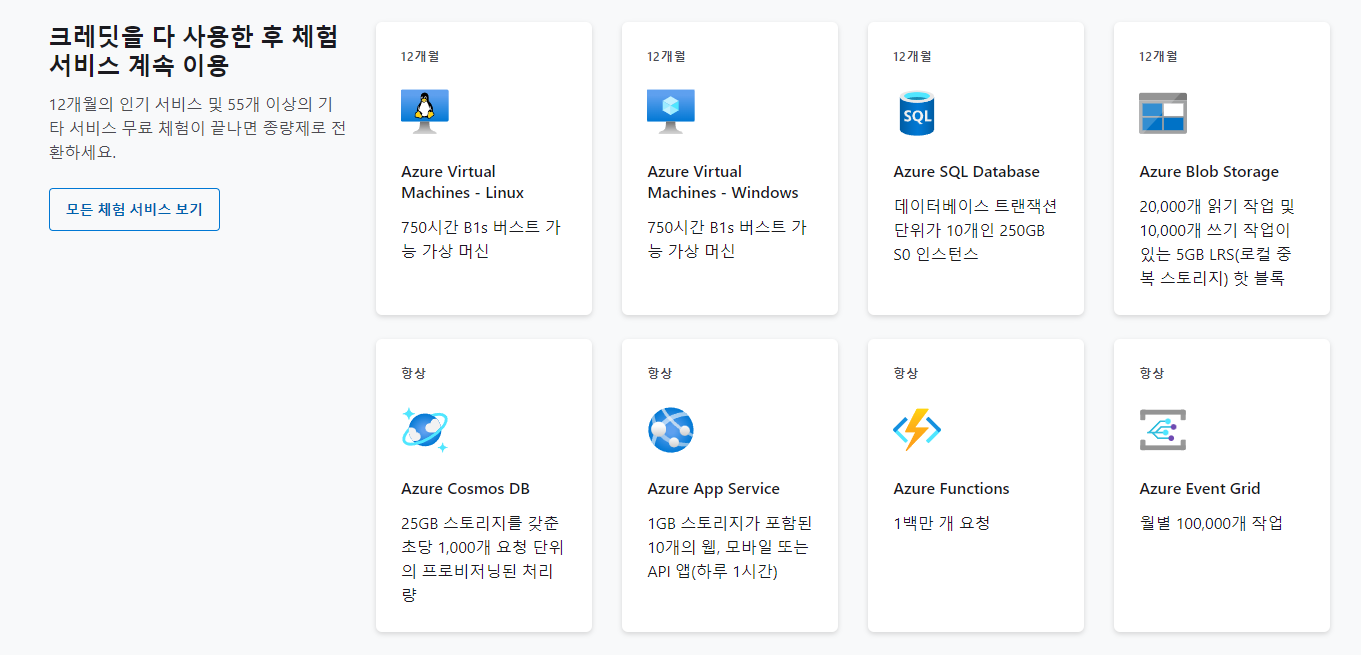This screenshot has height=655, width=1361.
Task: Click the Azure Functions lightning bolt icon
Action: coord(917,430)
